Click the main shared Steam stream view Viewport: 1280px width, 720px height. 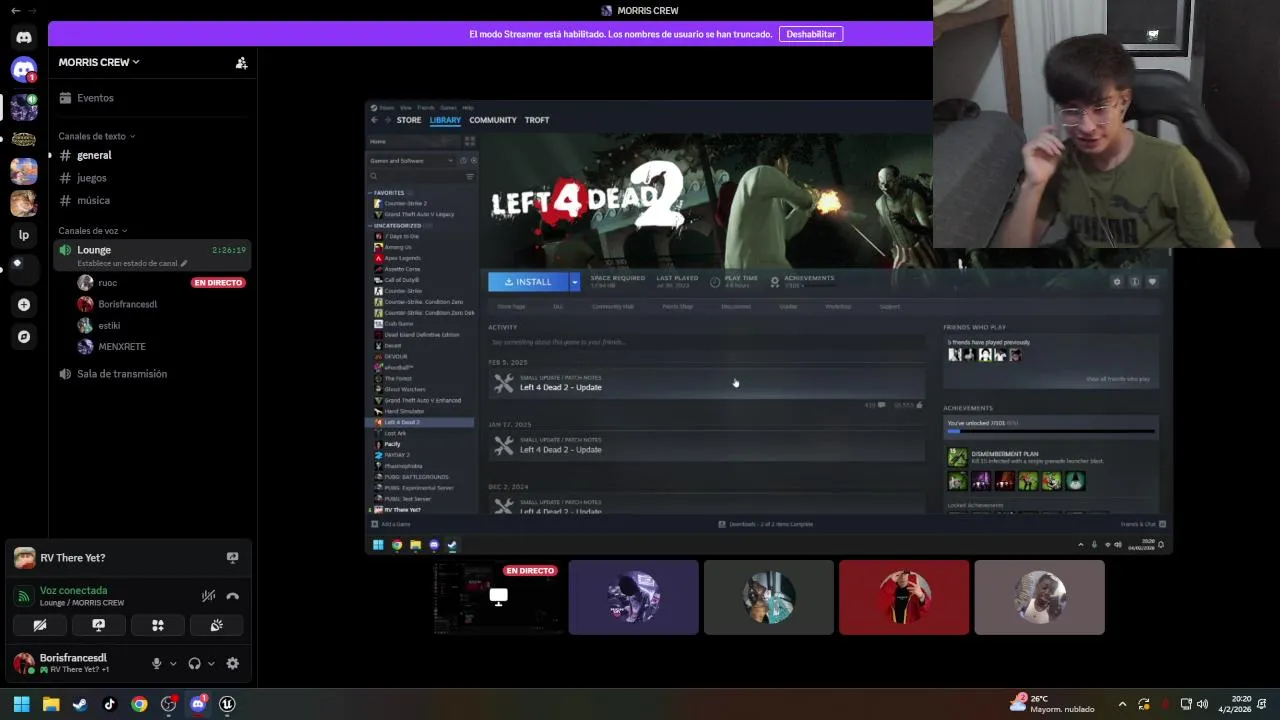coord(768,326)
